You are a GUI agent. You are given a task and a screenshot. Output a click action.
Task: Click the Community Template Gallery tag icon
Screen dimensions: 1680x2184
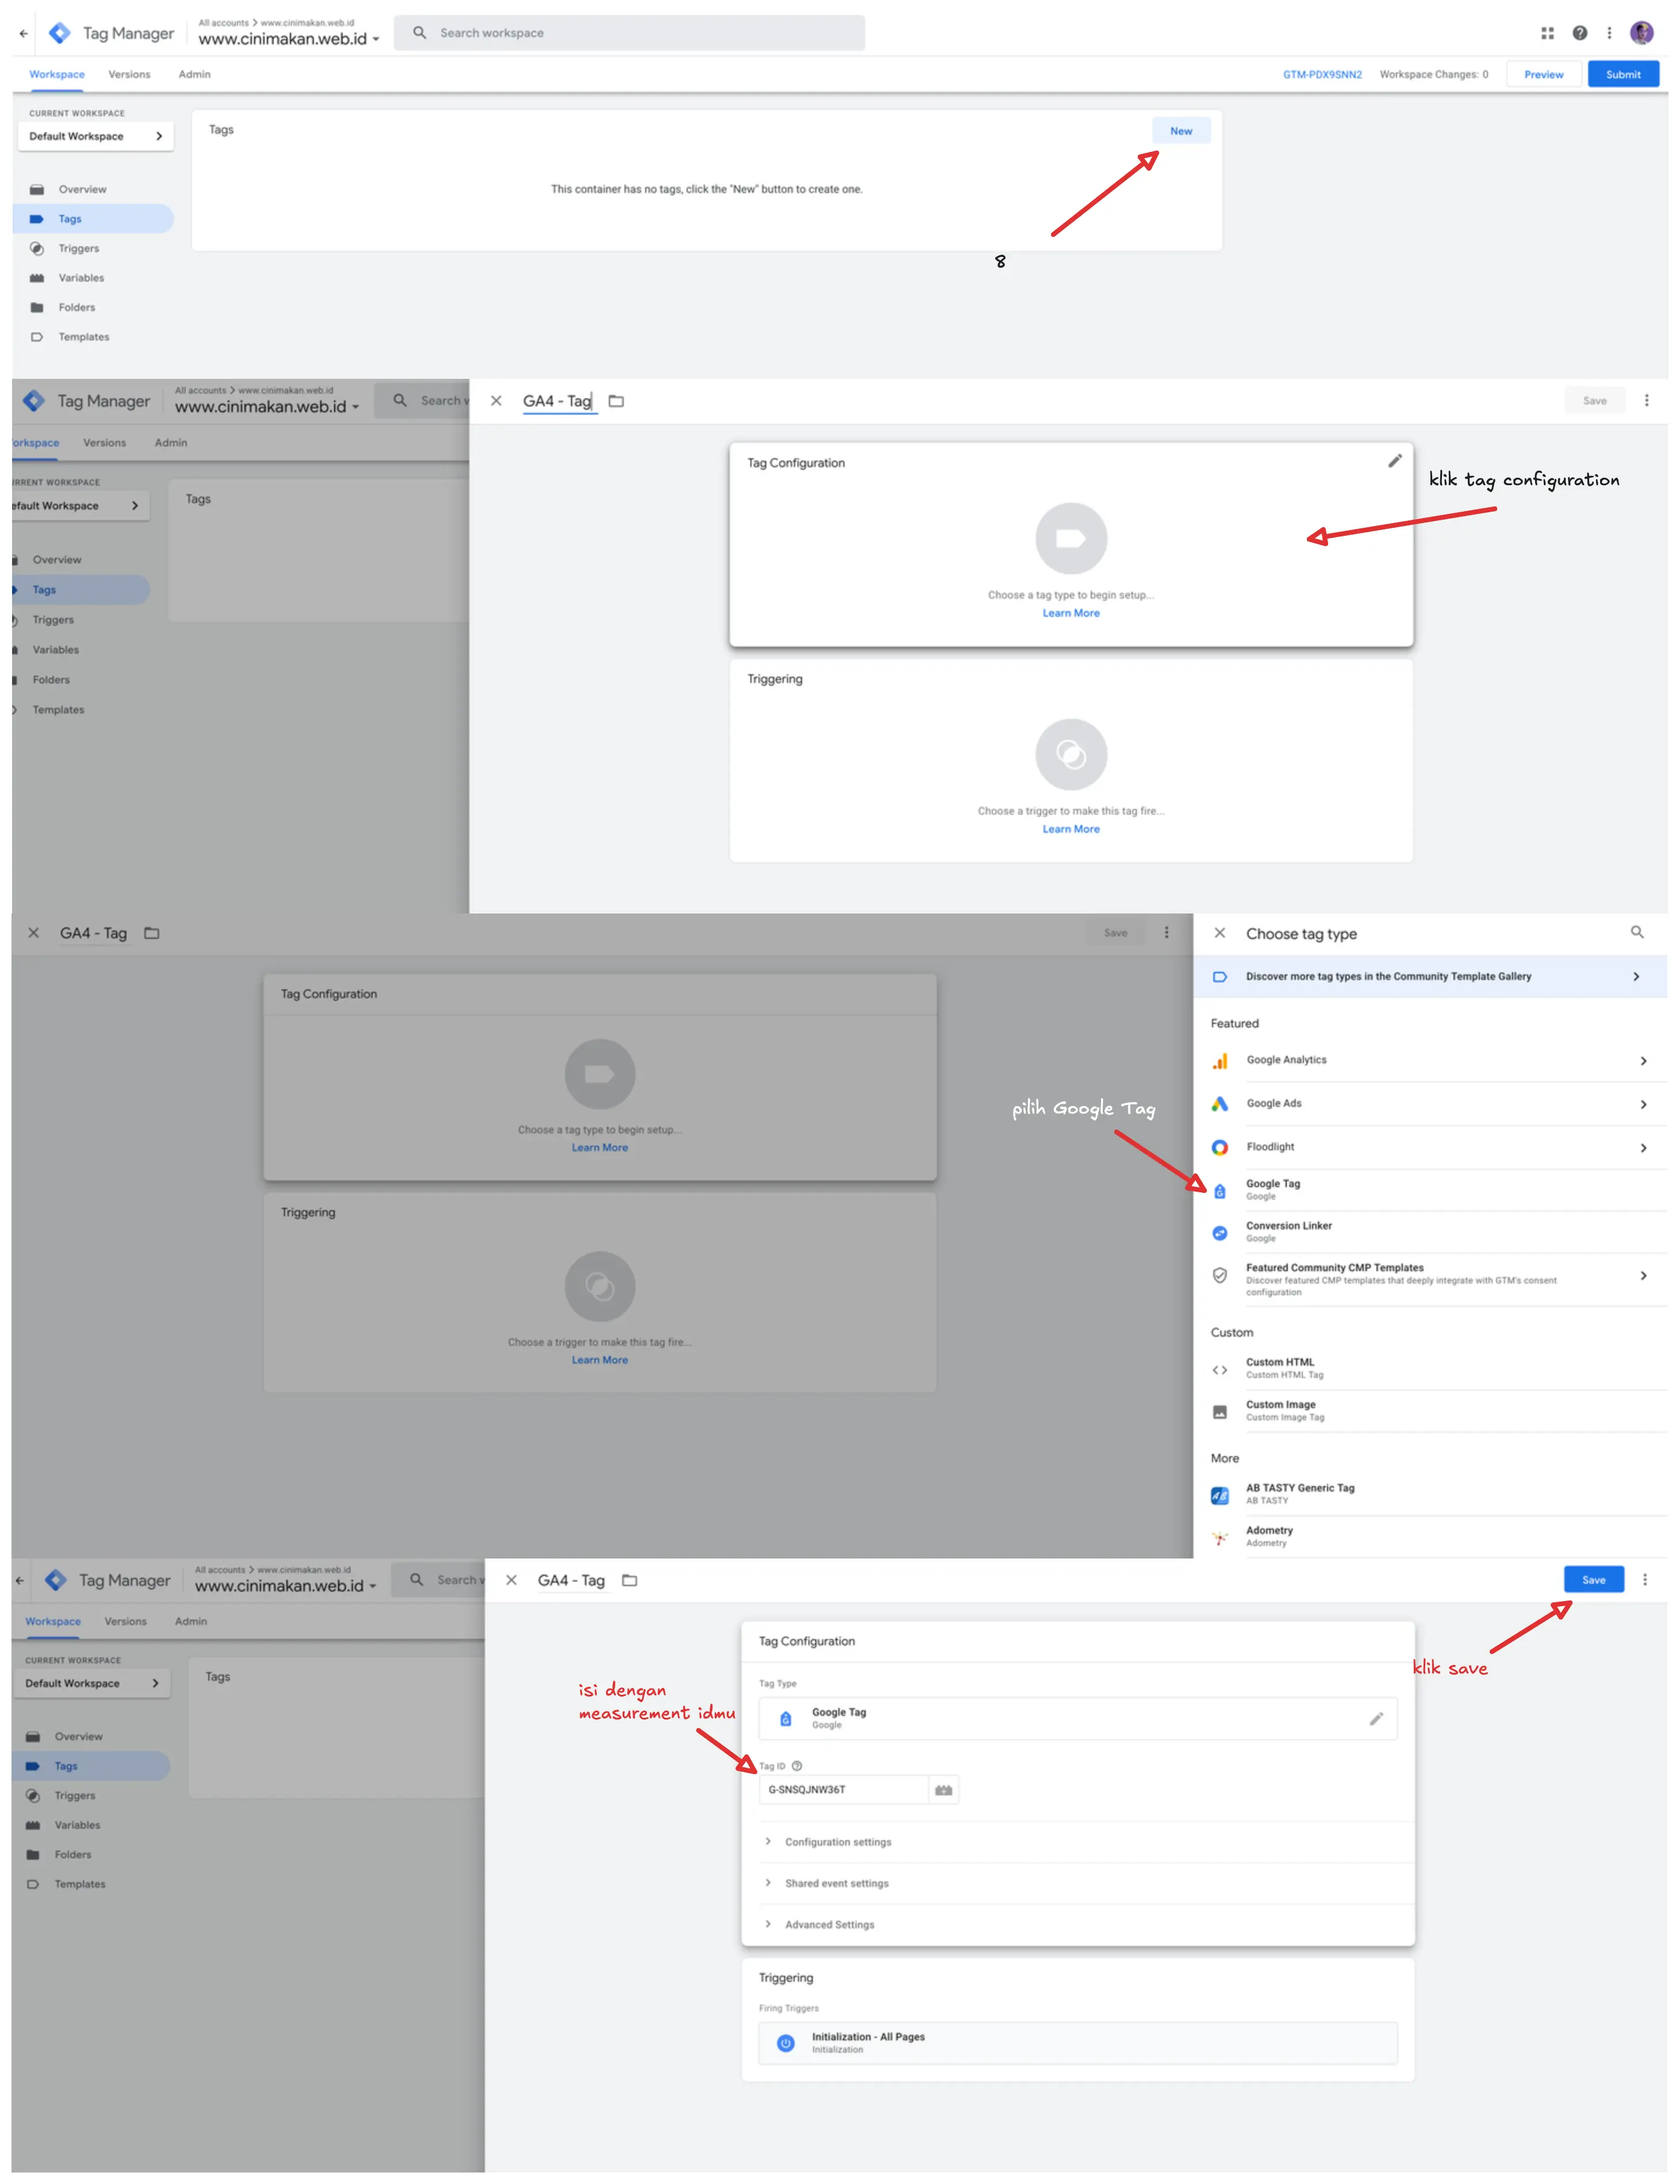click(1219, 976)
